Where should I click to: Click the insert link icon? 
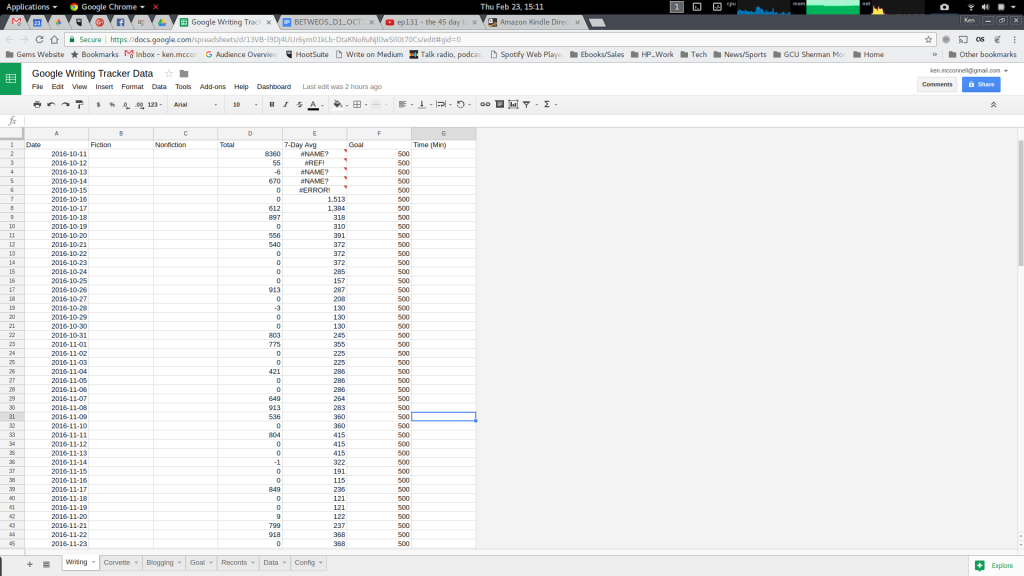point(486,104)
